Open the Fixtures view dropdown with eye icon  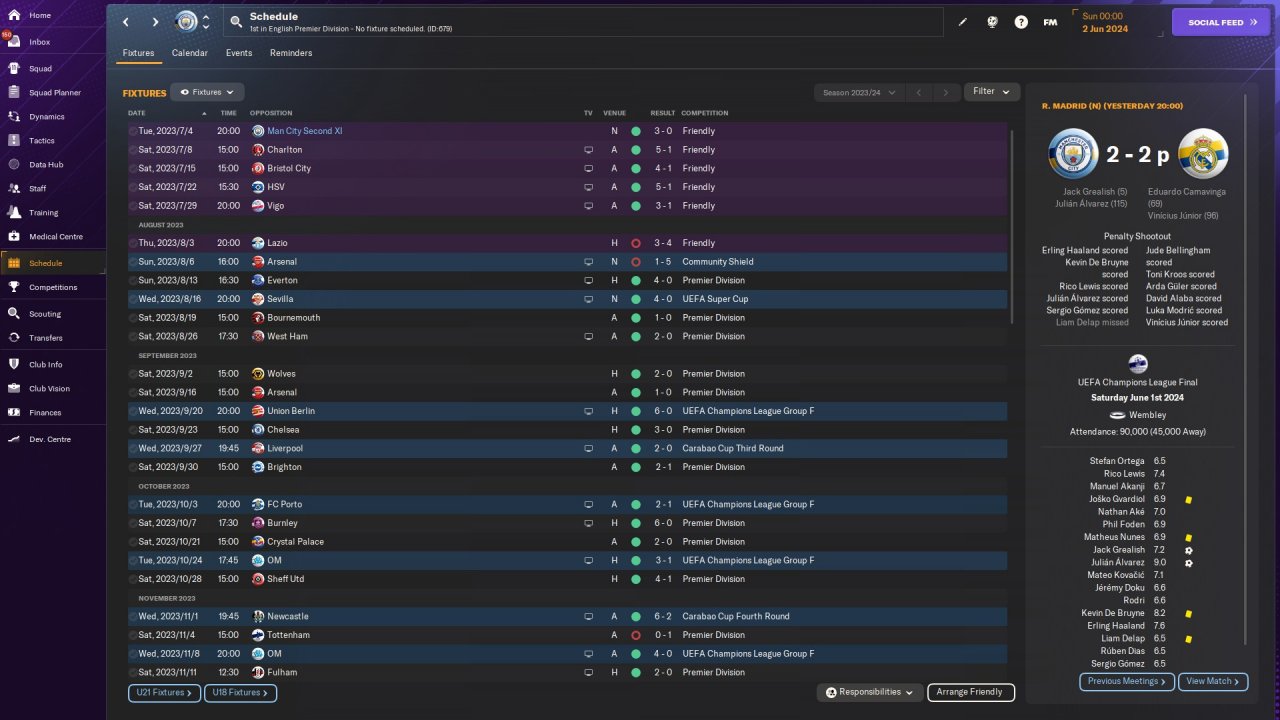[x=207, y=92]
